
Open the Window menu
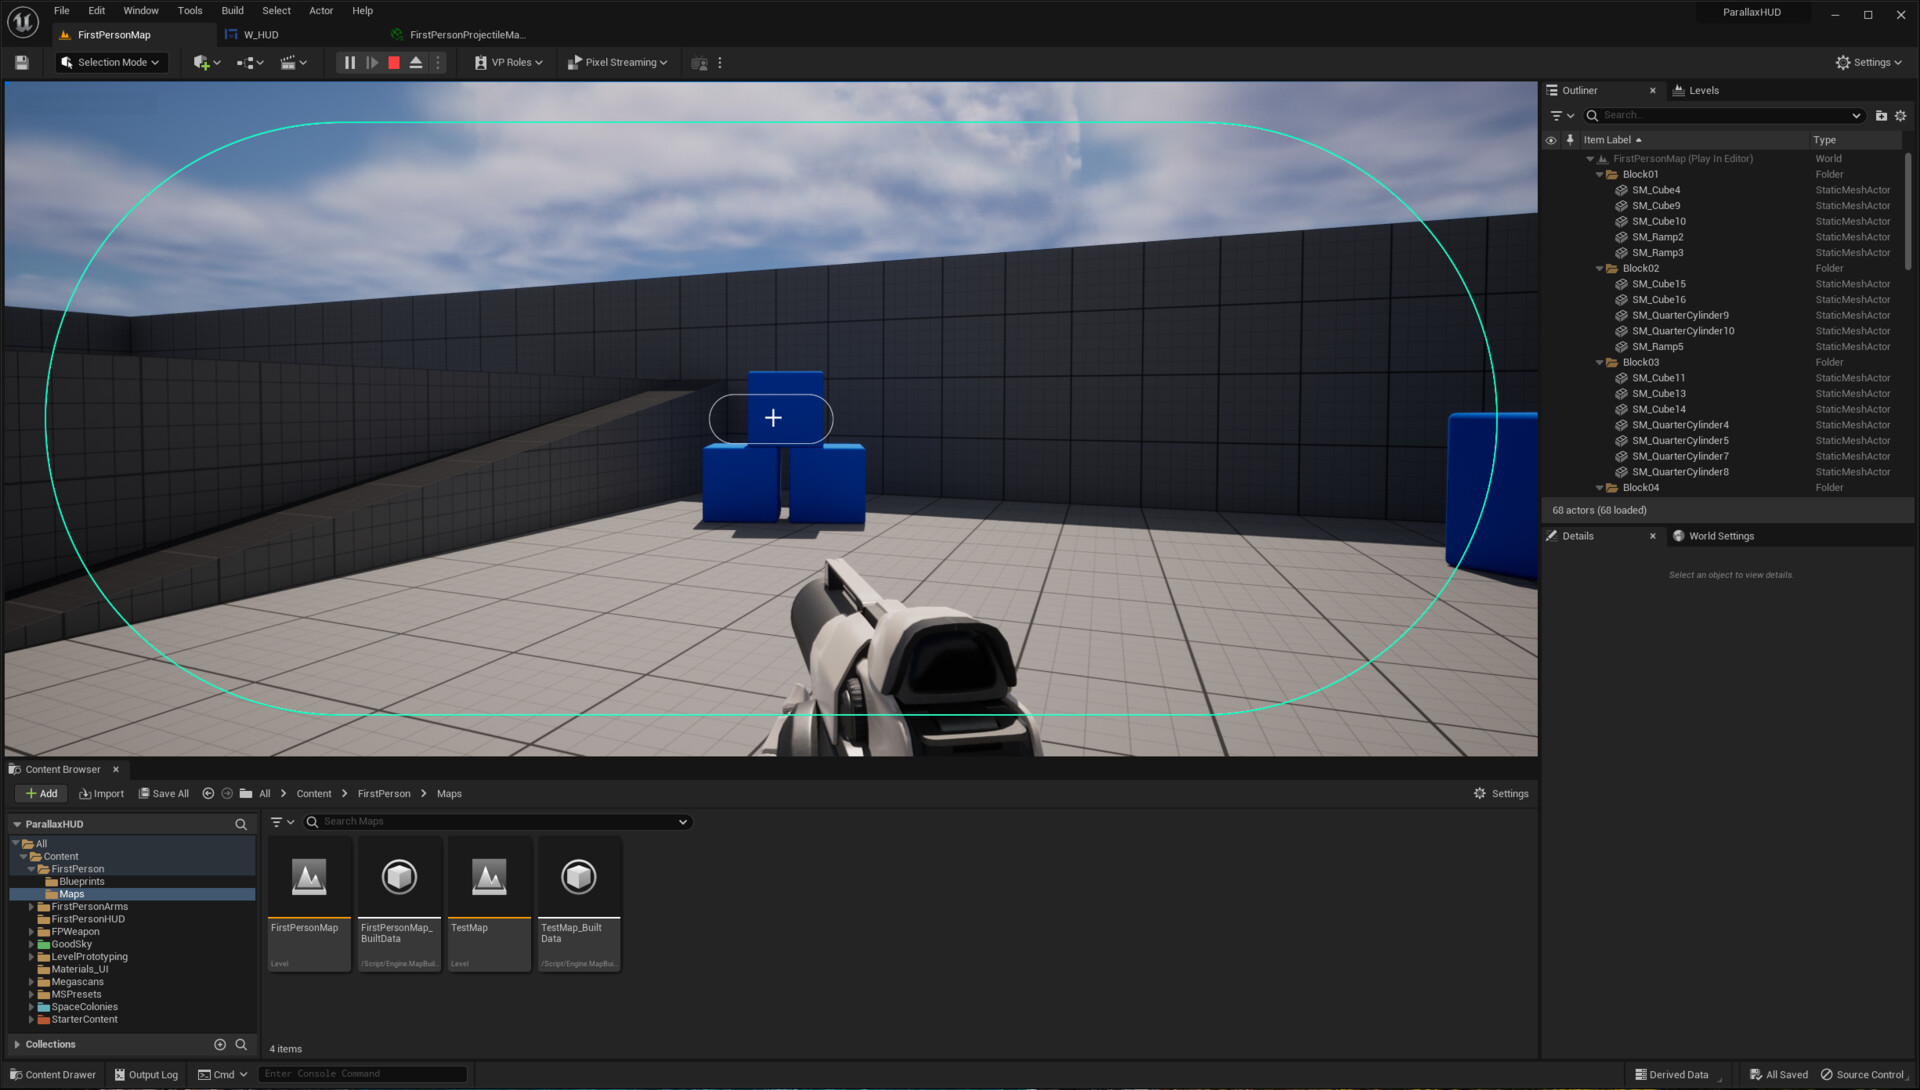click(141, 11)
